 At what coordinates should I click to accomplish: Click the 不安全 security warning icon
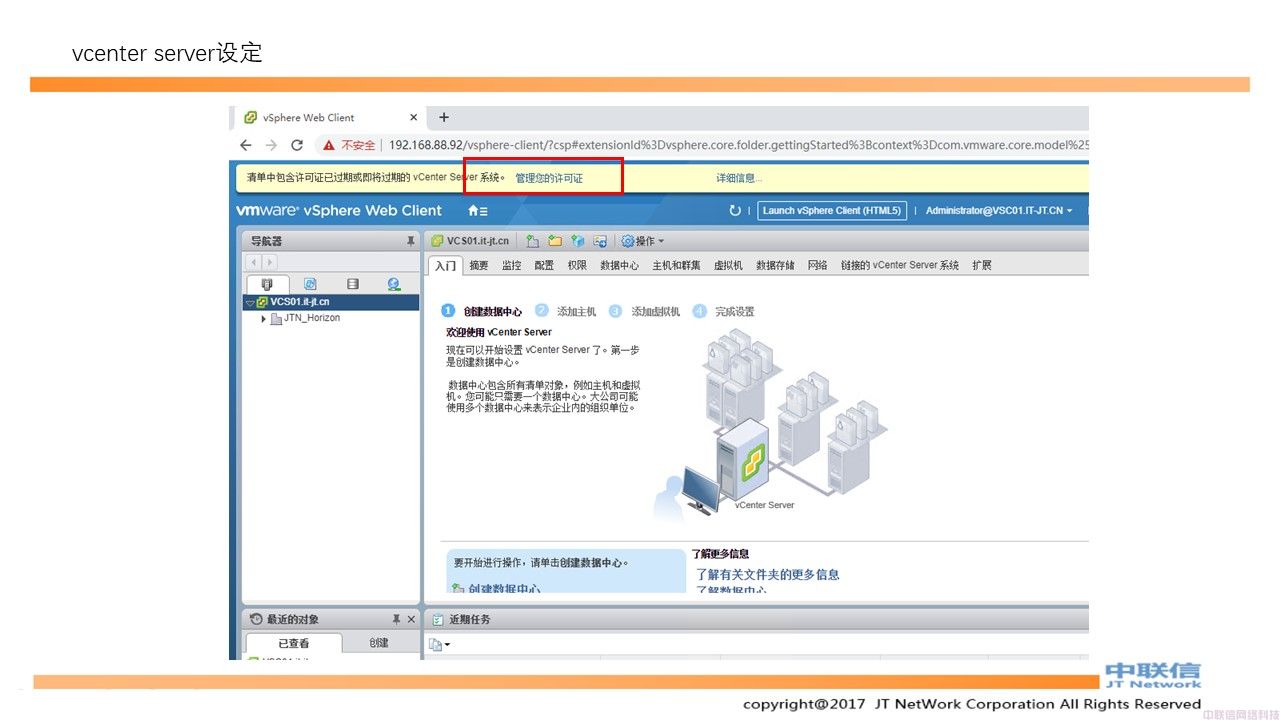(329, 145)
